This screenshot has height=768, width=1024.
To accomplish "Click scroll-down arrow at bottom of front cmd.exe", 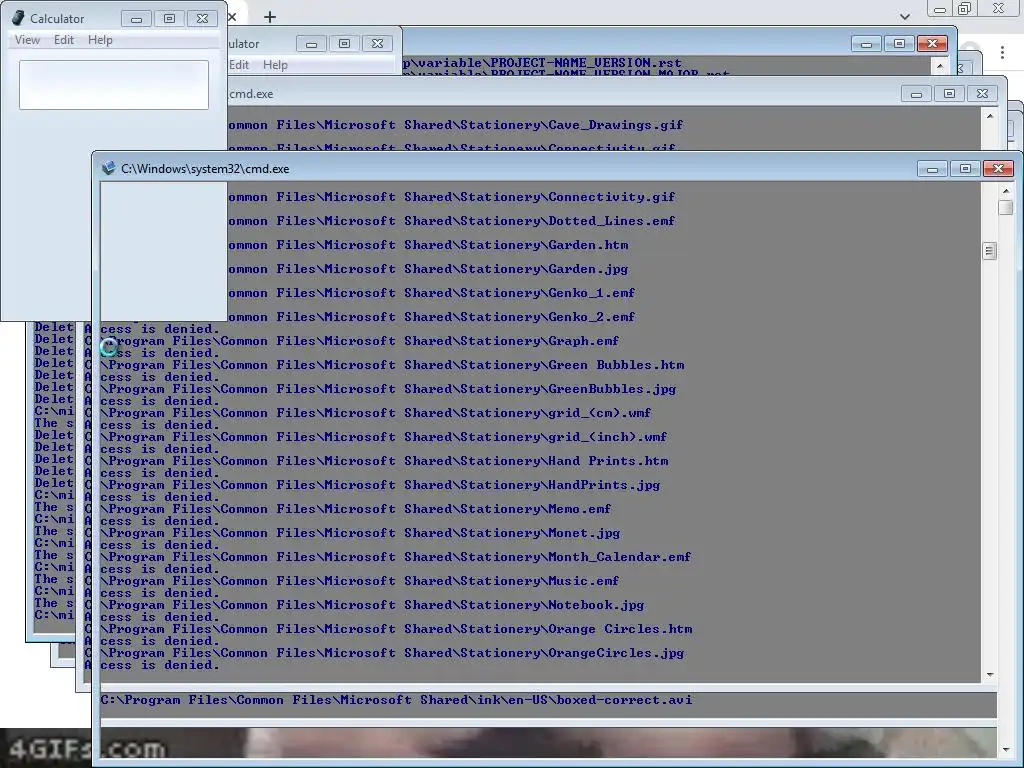I will 1006,750.
